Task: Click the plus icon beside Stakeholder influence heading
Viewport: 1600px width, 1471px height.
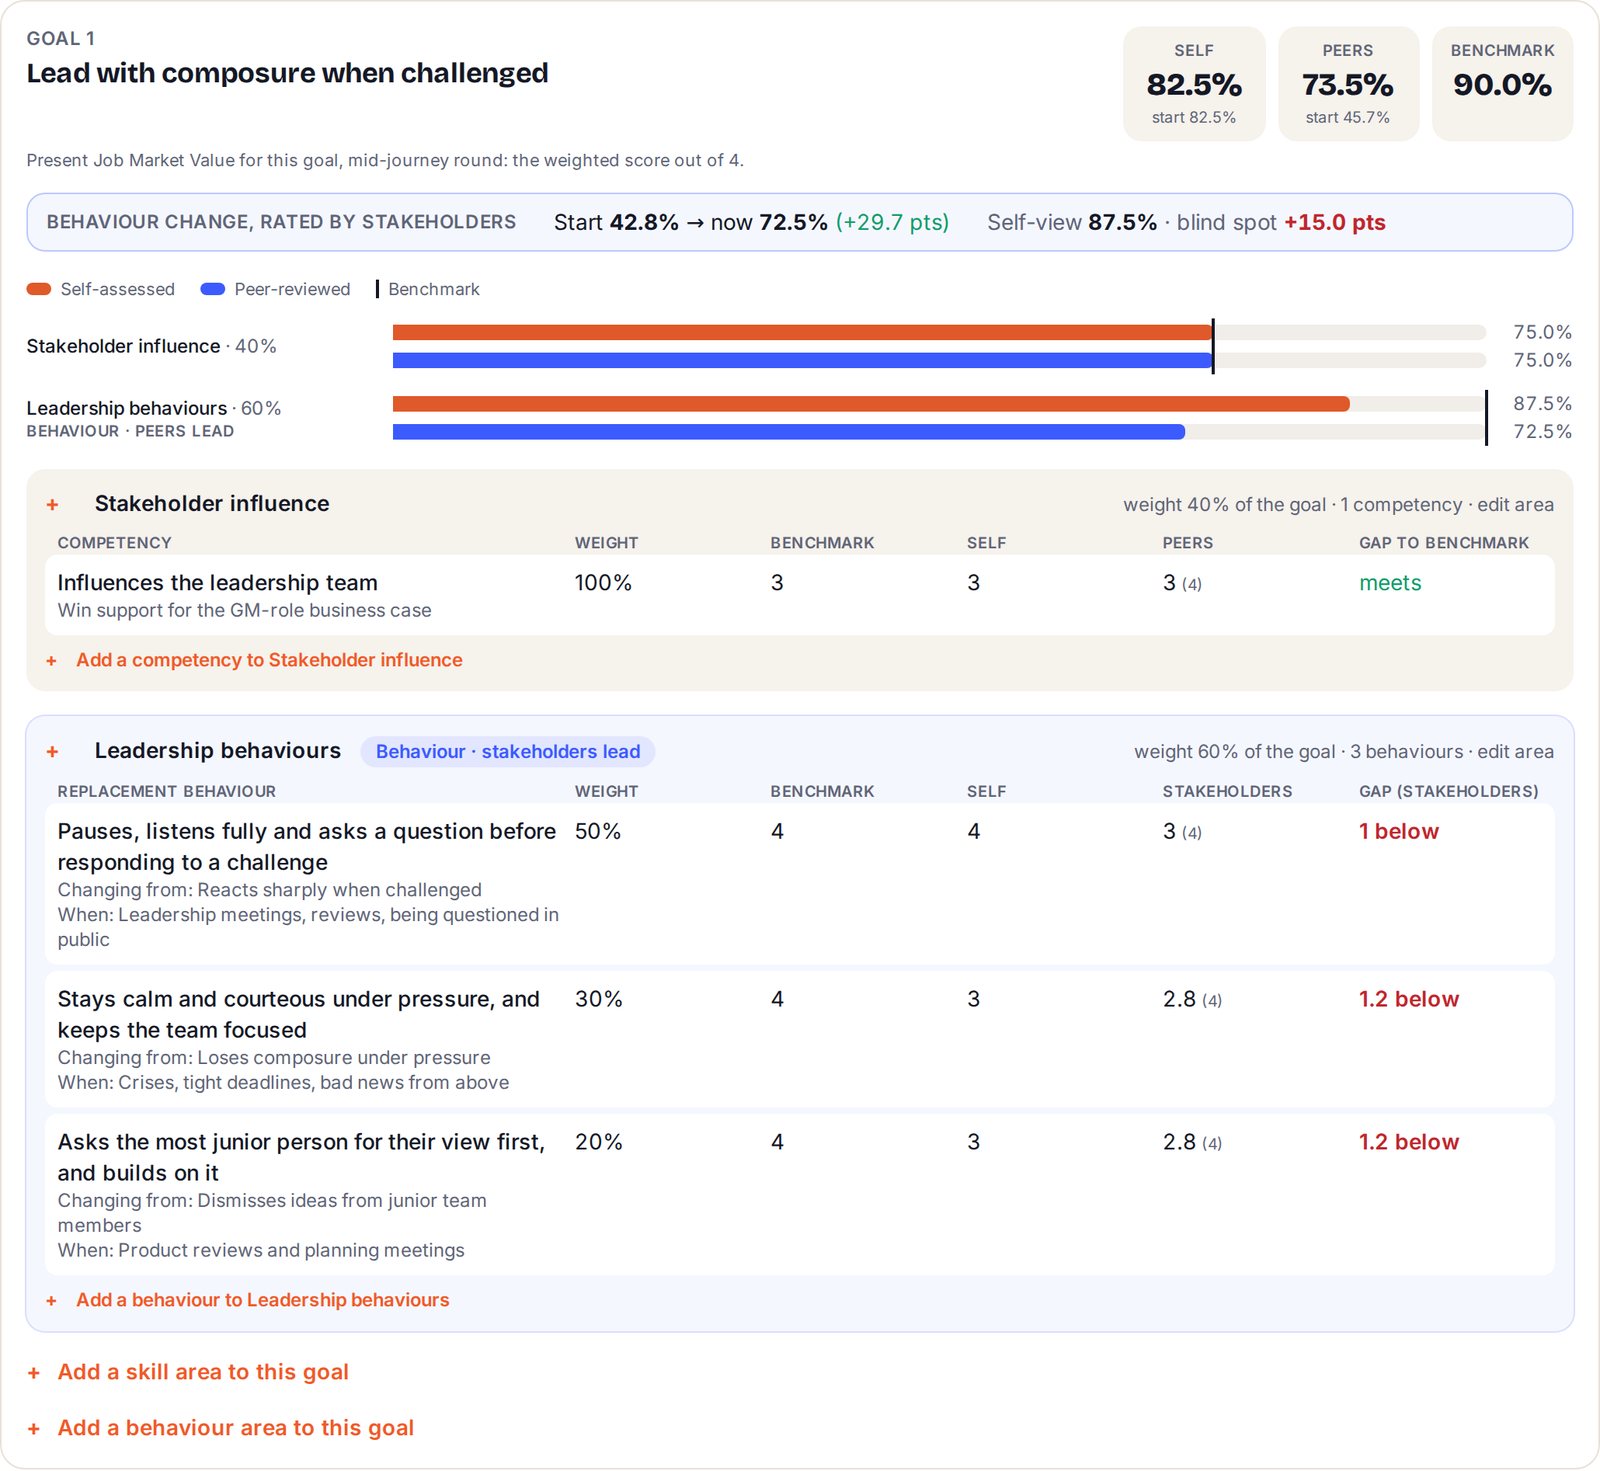Action: click(53, 505)
